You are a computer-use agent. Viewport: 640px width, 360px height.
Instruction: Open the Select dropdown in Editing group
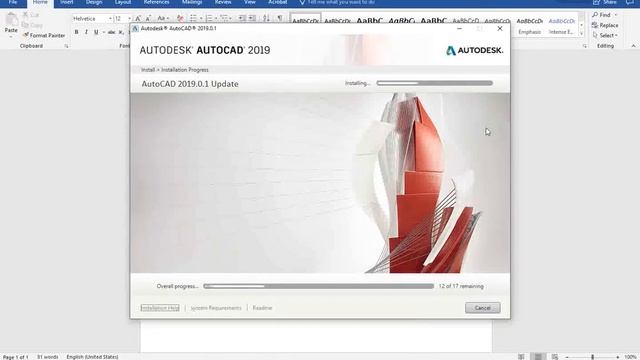[606, 35]
